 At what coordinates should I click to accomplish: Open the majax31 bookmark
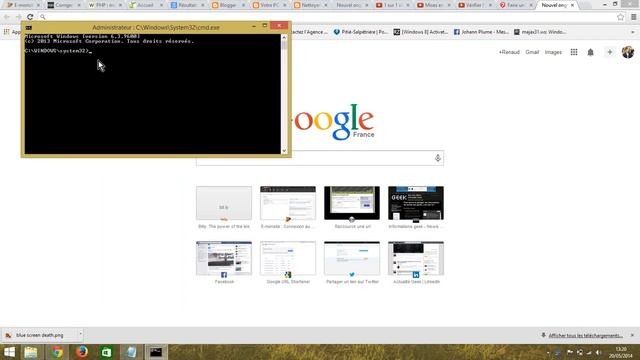click(x=540, y=32)
